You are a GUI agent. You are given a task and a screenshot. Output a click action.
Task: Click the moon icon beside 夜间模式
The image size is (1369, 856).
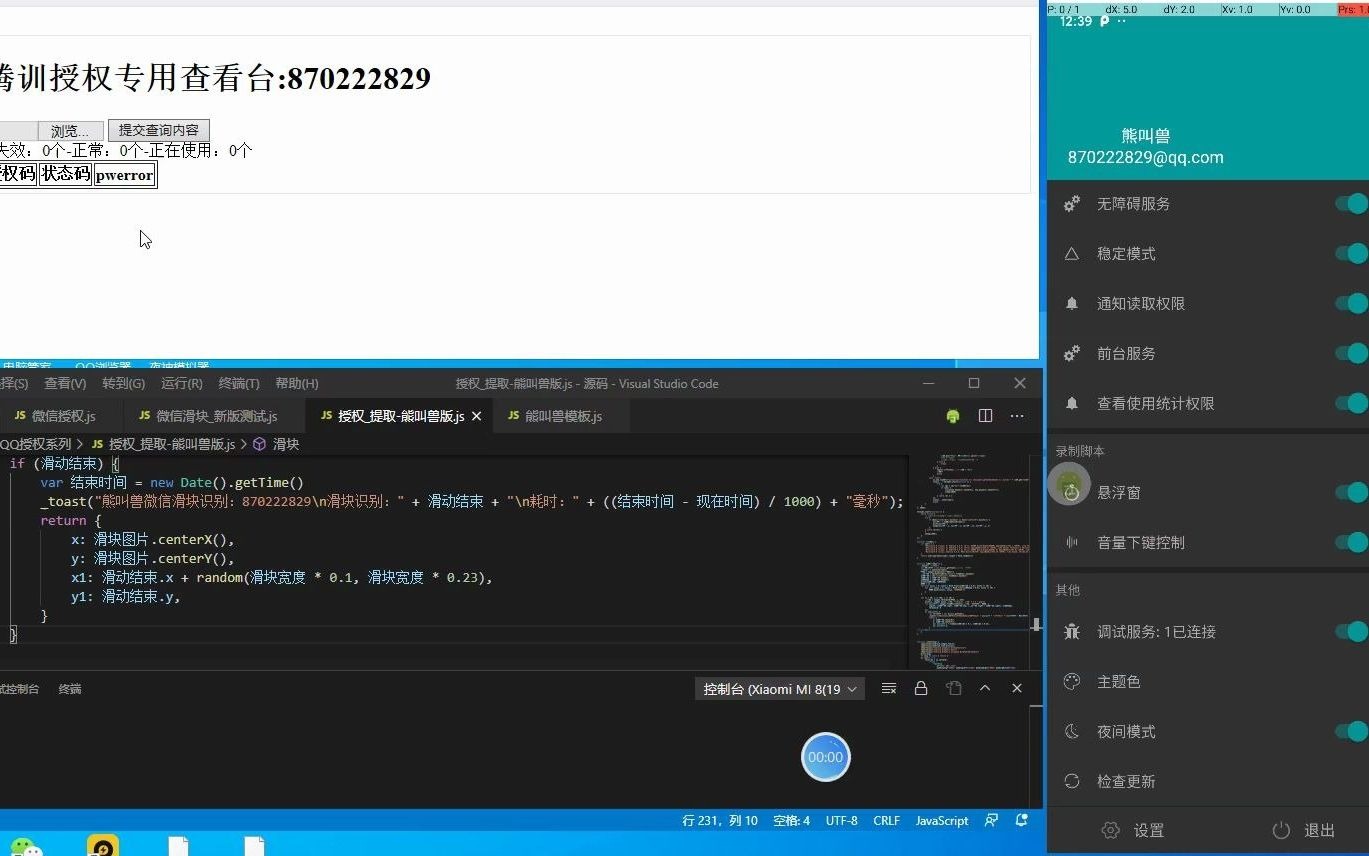pyautogui.click(x=1072, y=732)
